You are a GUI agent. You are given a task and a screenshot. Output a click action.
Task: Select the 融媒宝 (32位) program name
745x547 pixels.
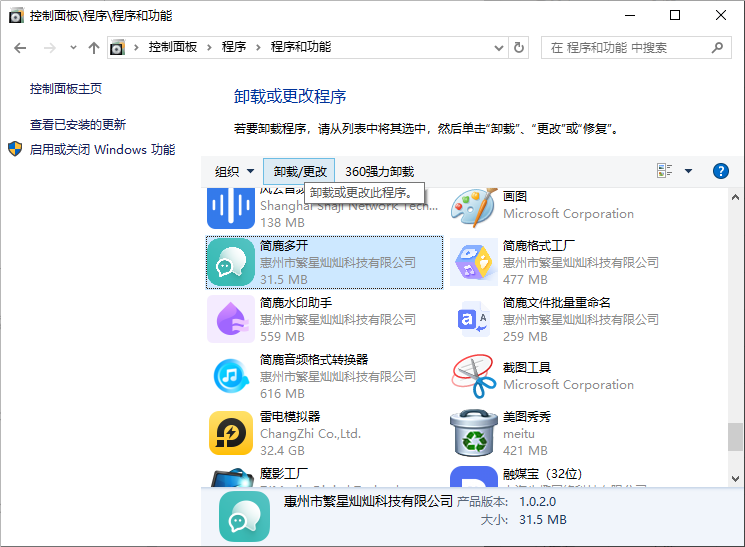(543, 474)
